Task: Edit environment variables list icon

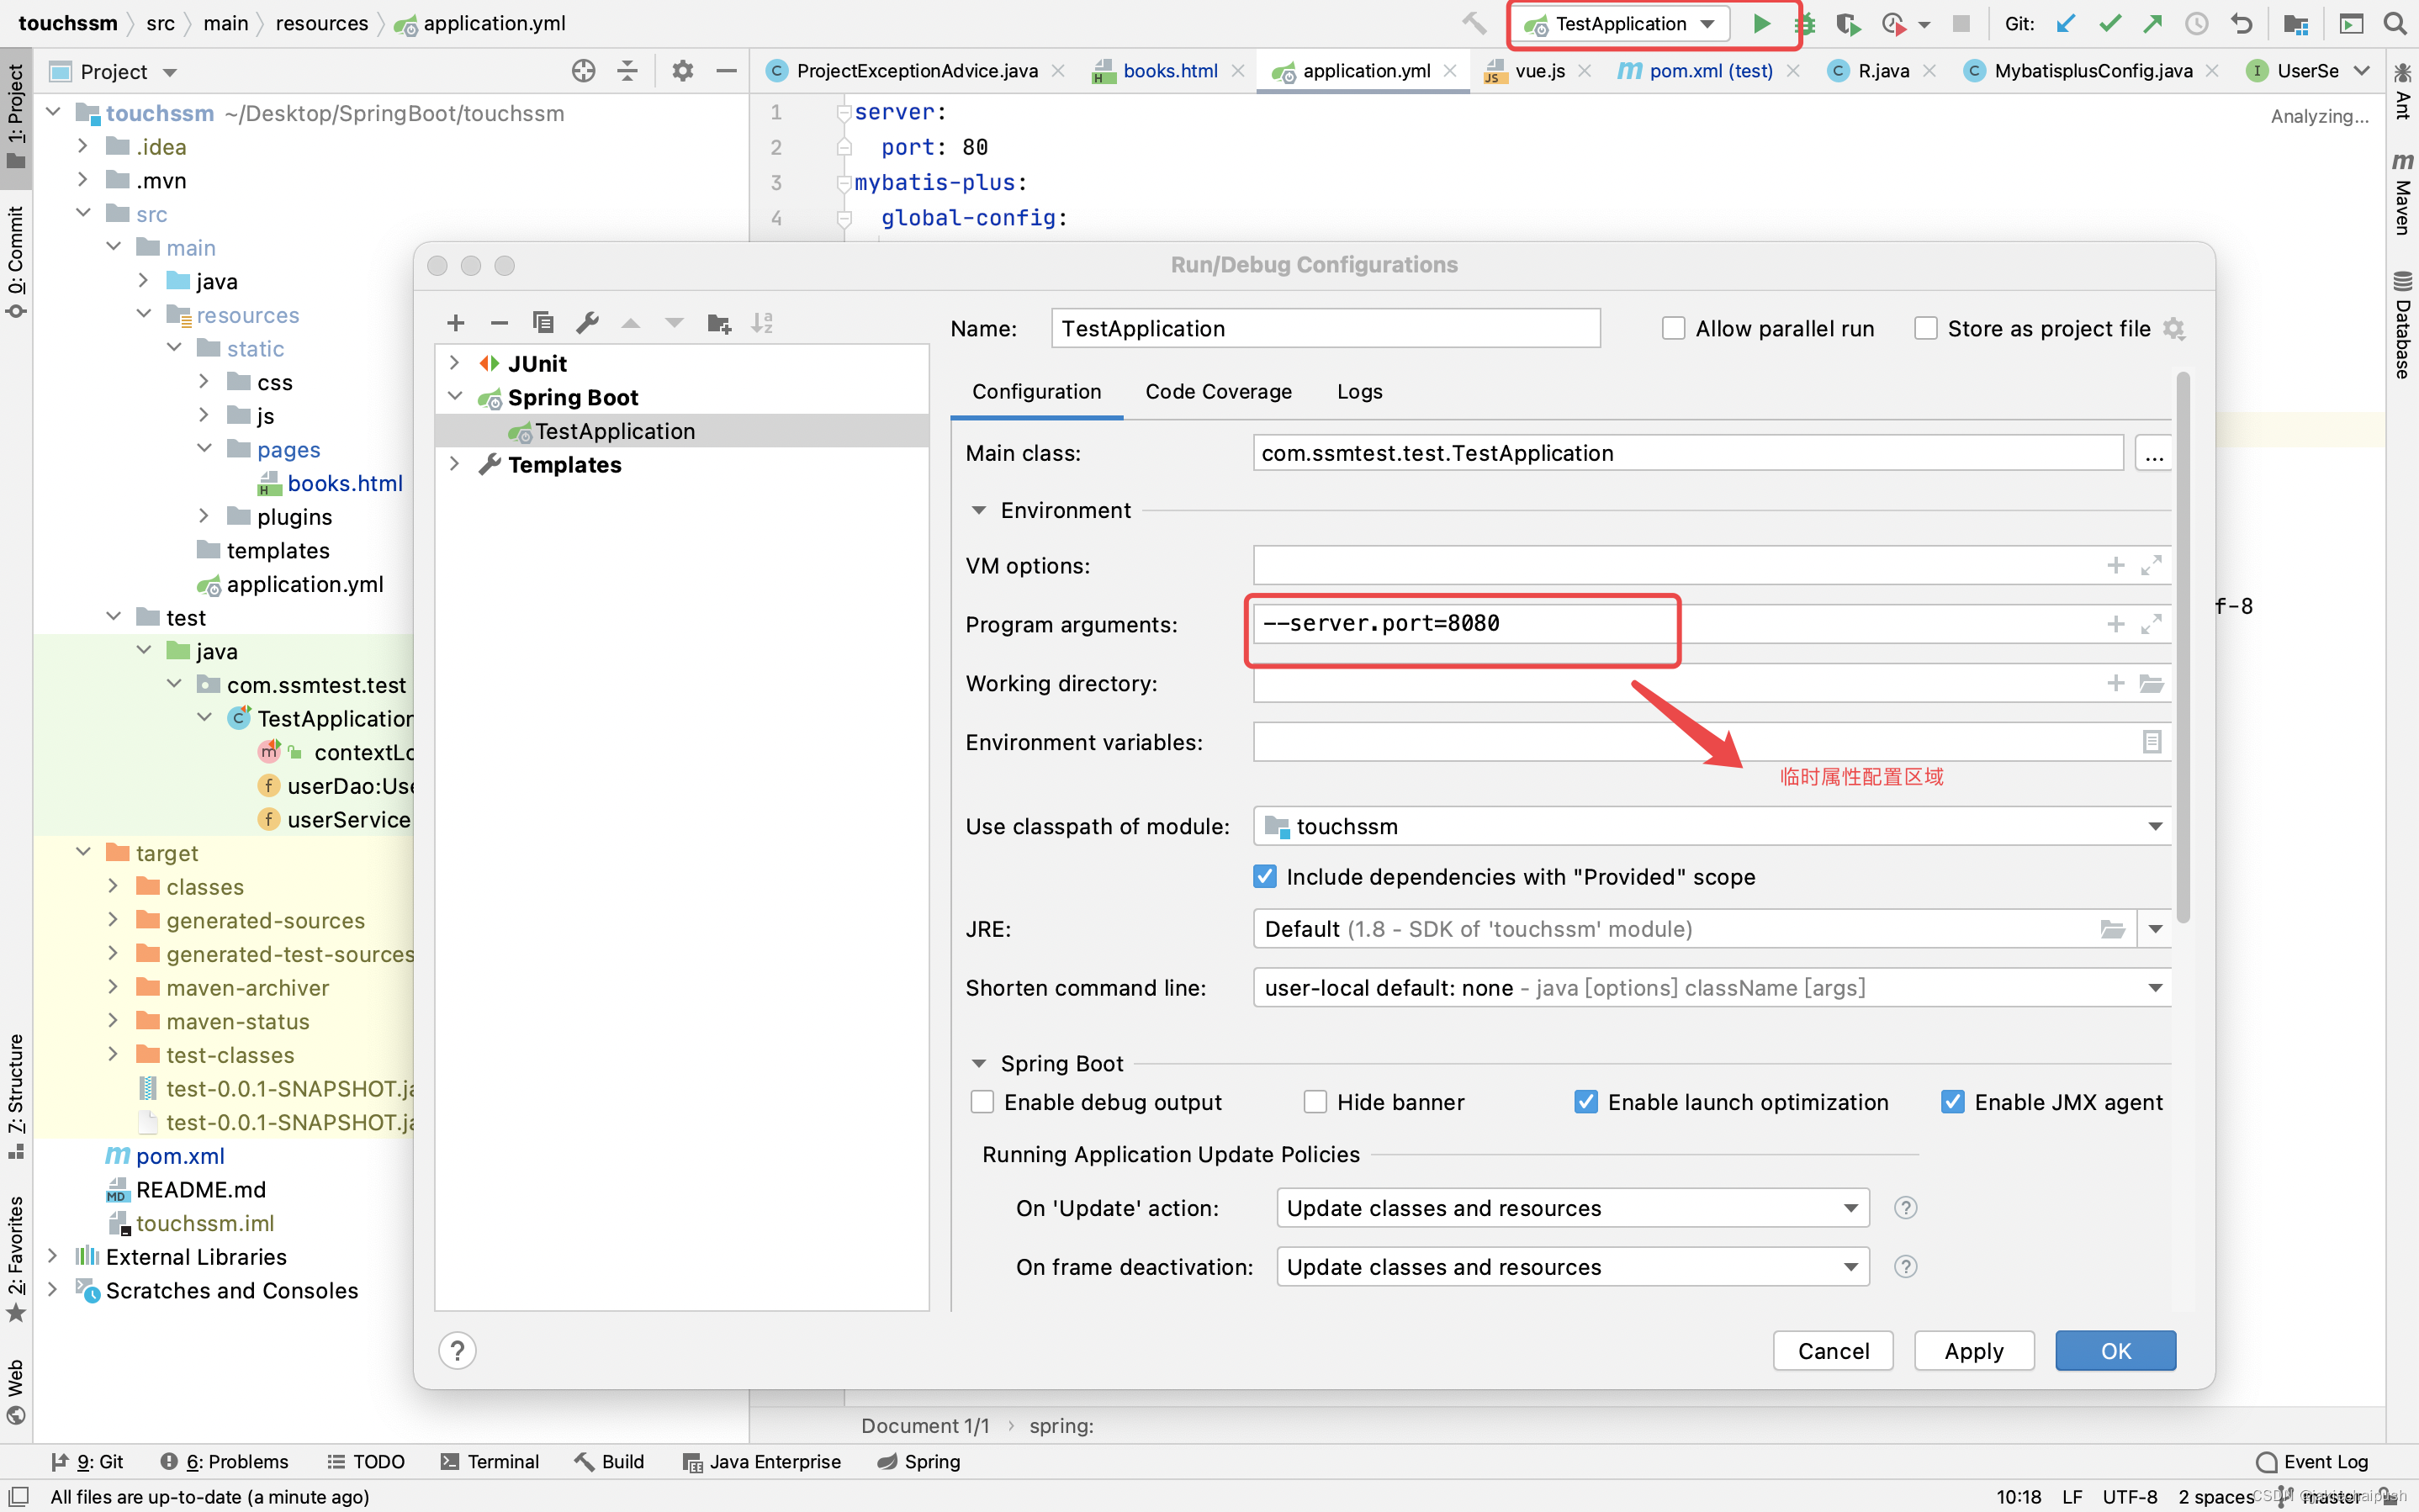Action: tap(2152, 742)
